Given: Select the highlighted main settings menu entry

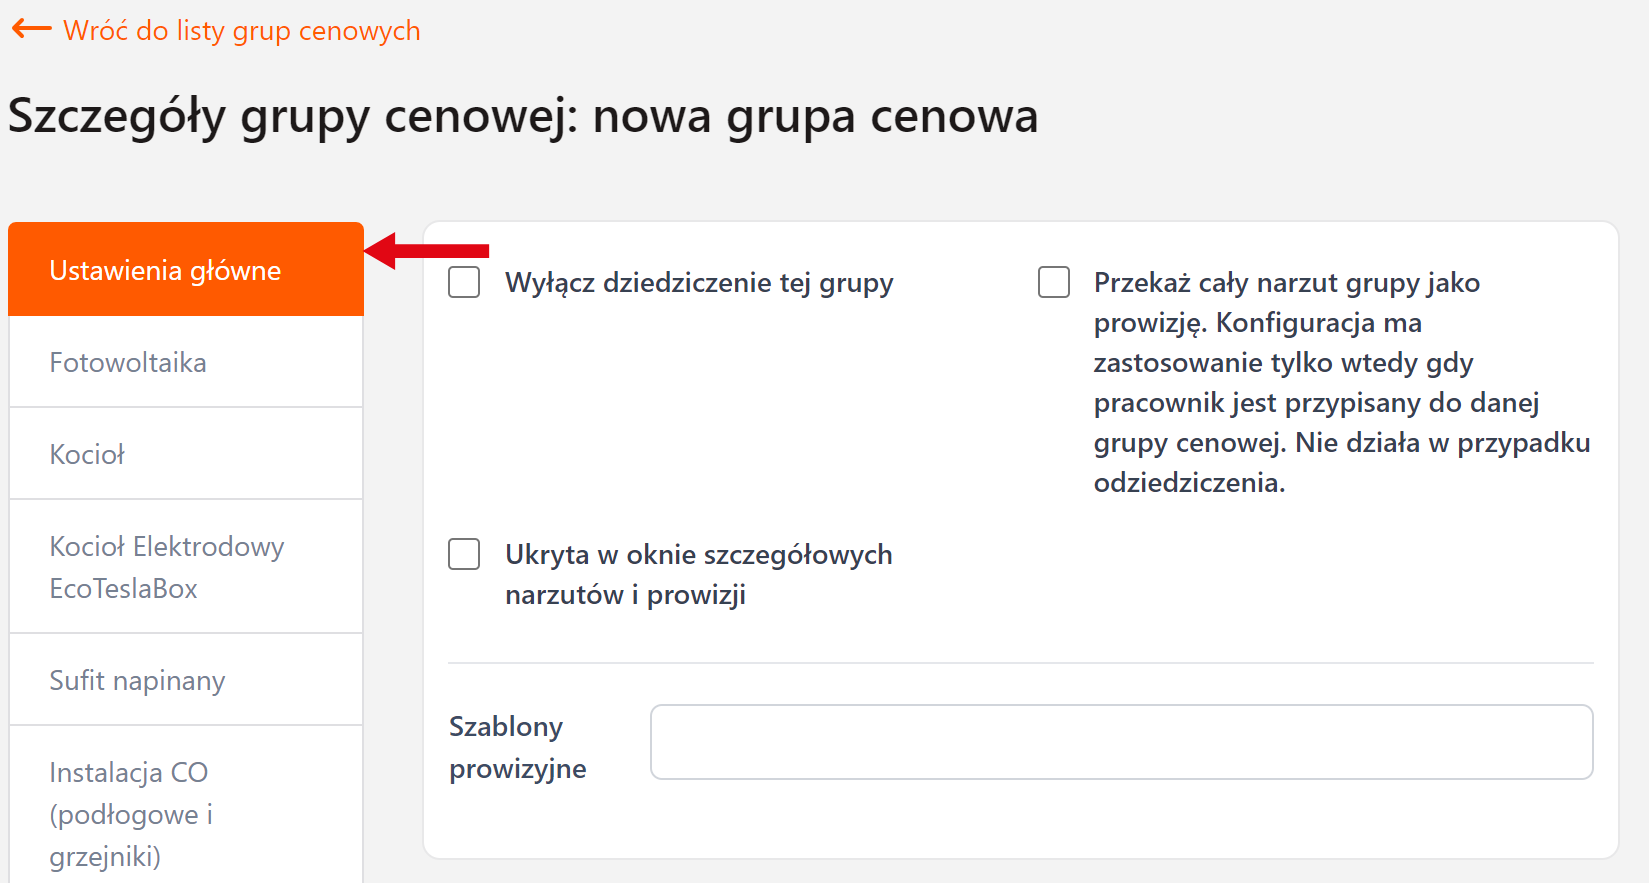Looking at the screenshot, I should pyautogui.click(x=165, y=269).
